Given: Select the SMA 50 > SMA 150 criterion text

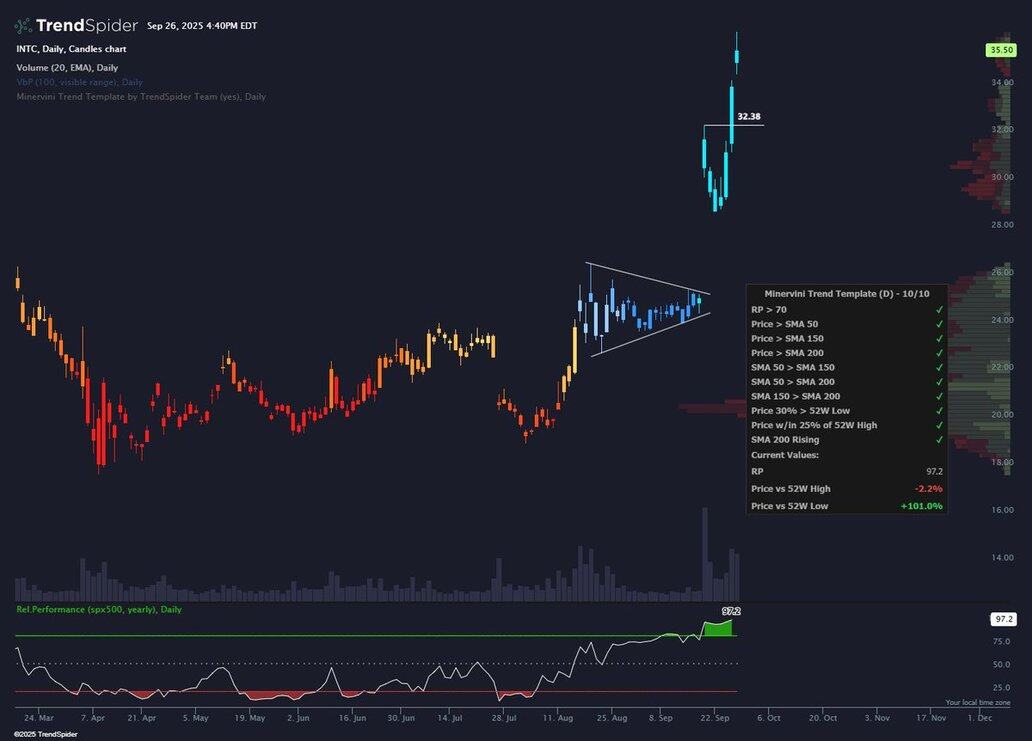Looking at the screenshot, I should coord(792,368).
